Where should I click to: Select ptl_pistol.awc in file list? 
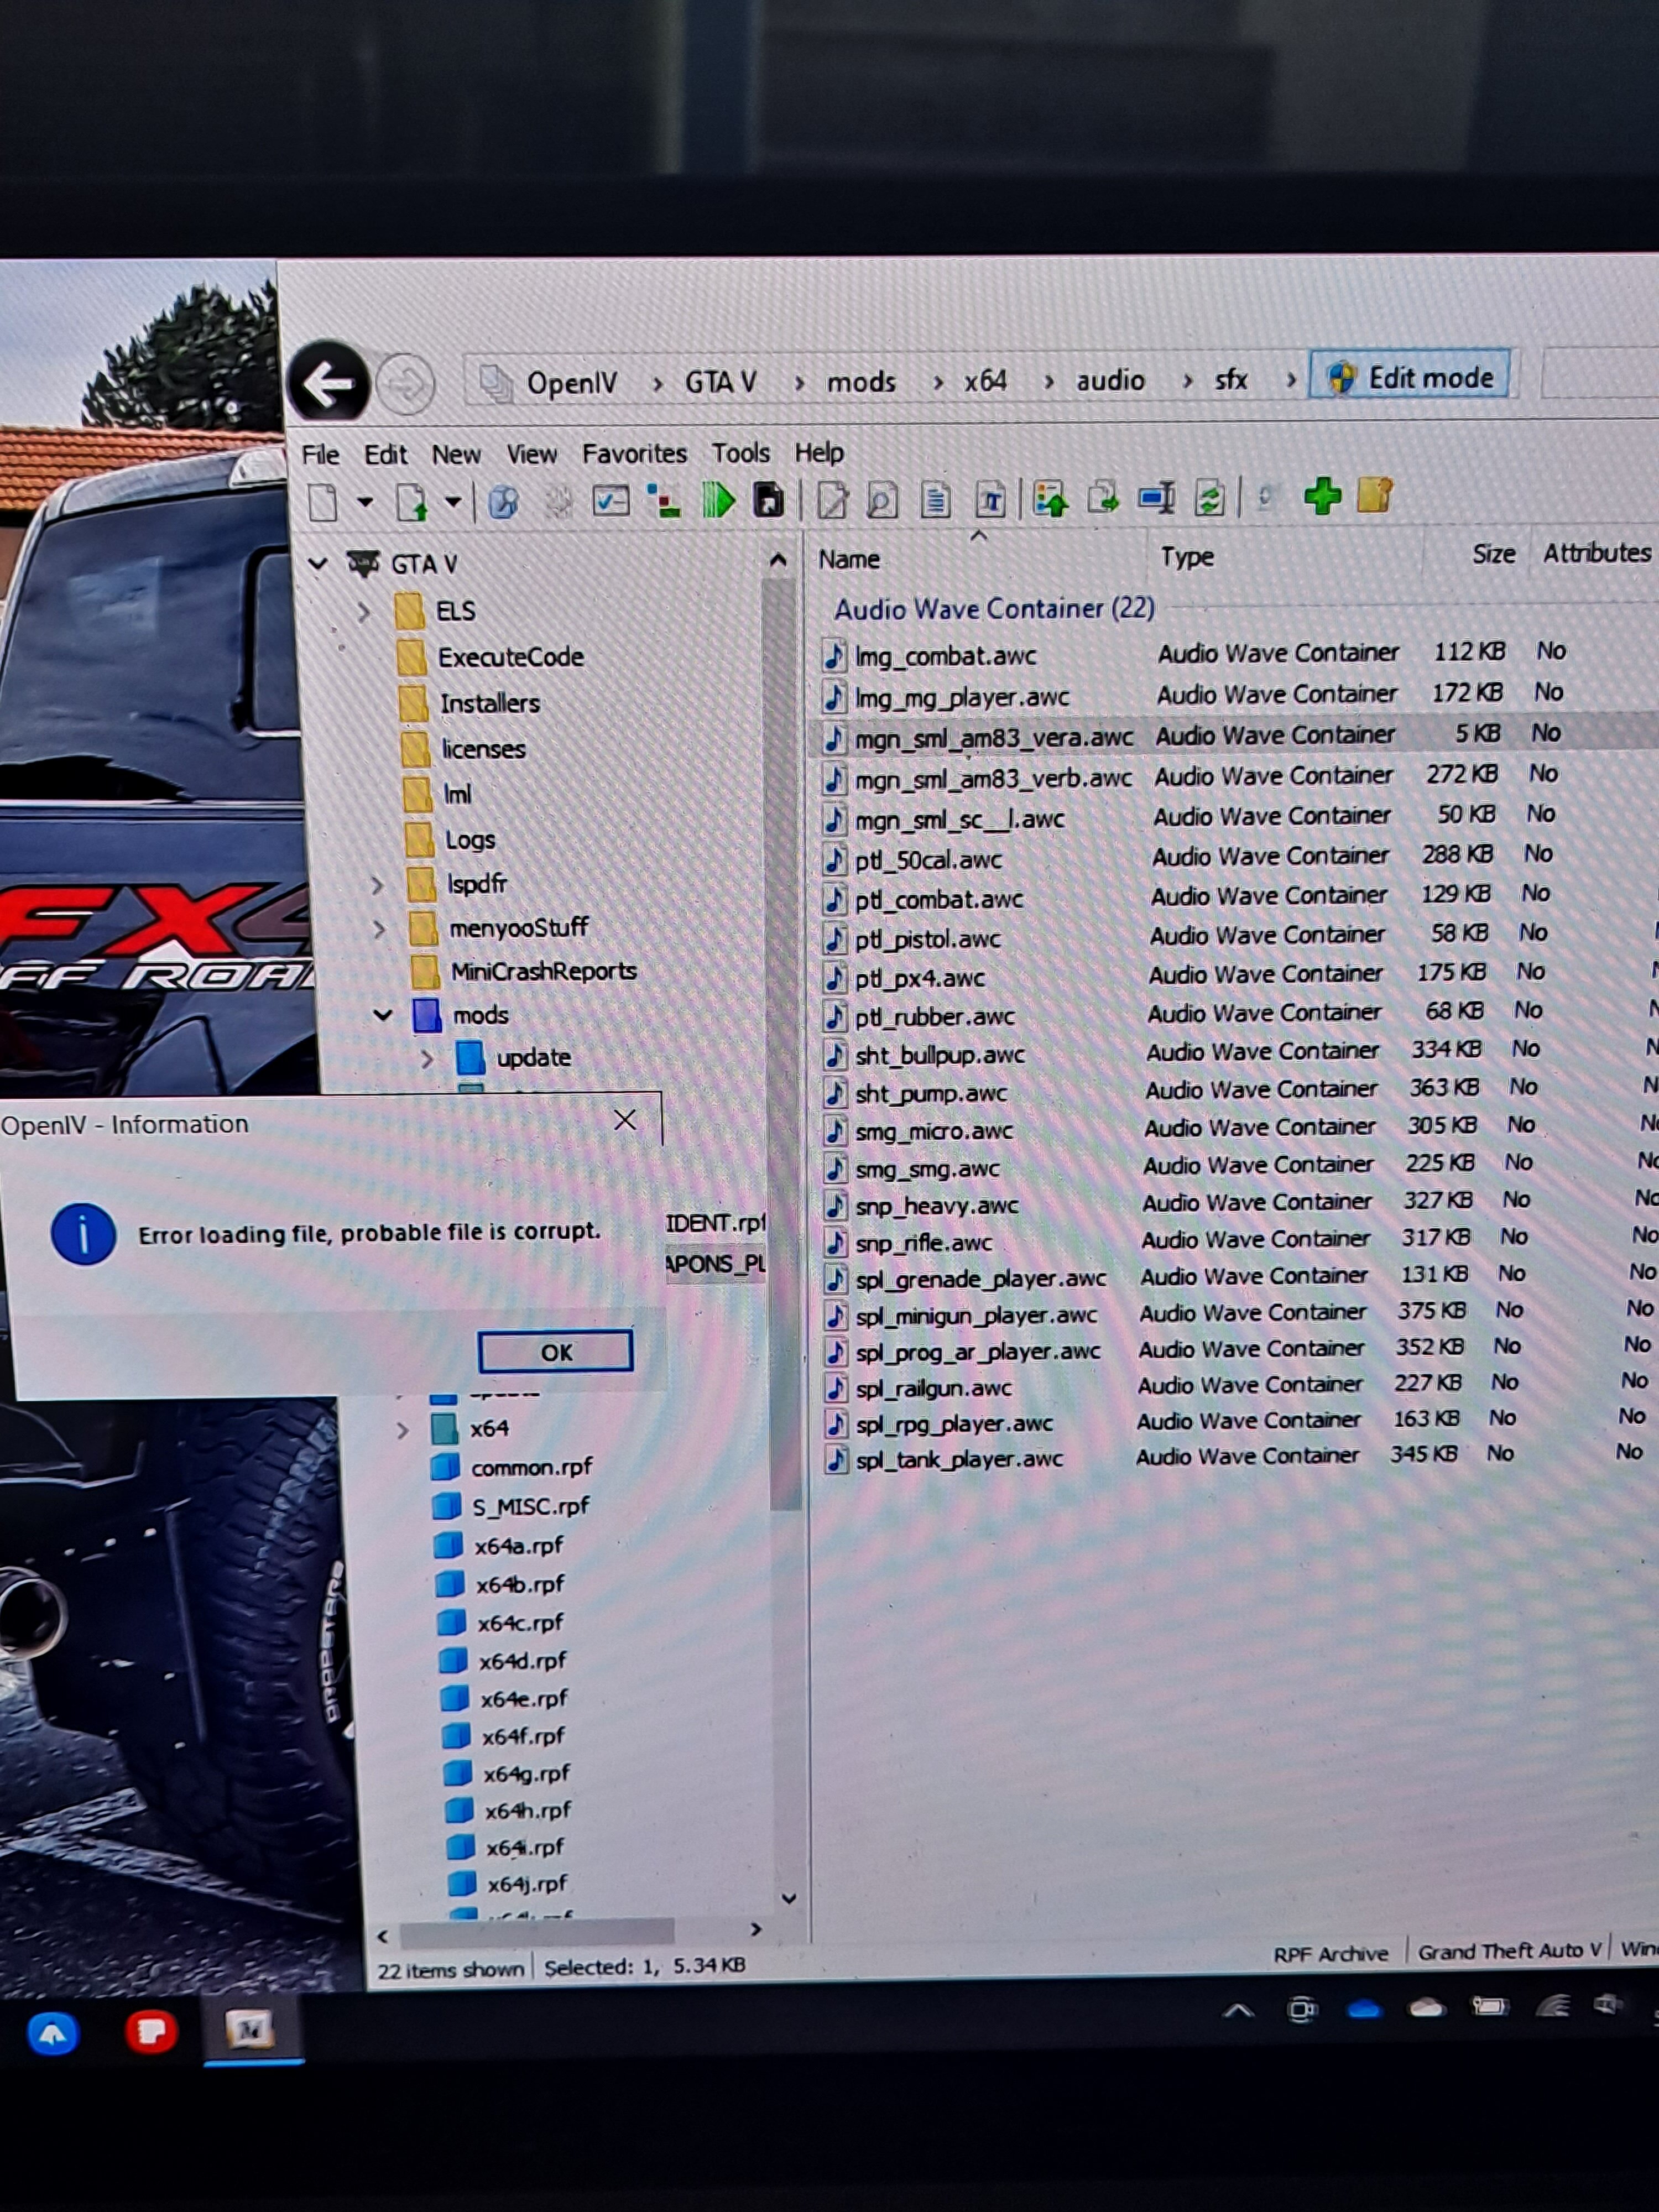coord(927,939)
